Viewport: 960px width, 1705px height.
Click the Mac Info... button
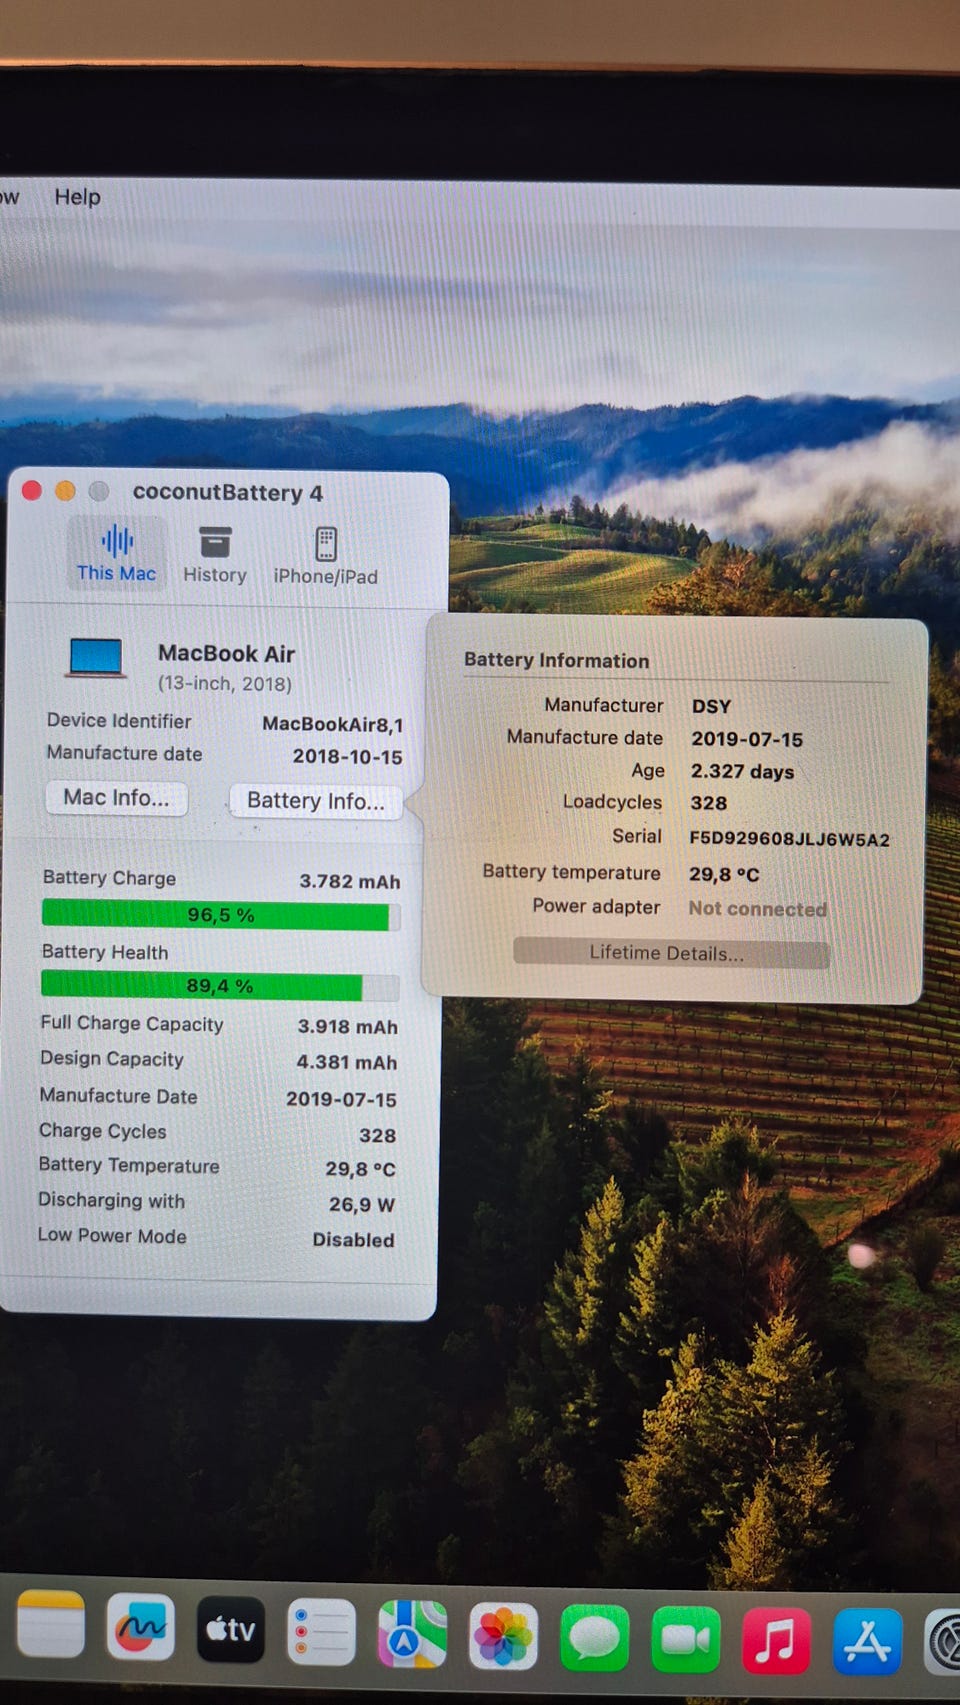click(117, 798)
